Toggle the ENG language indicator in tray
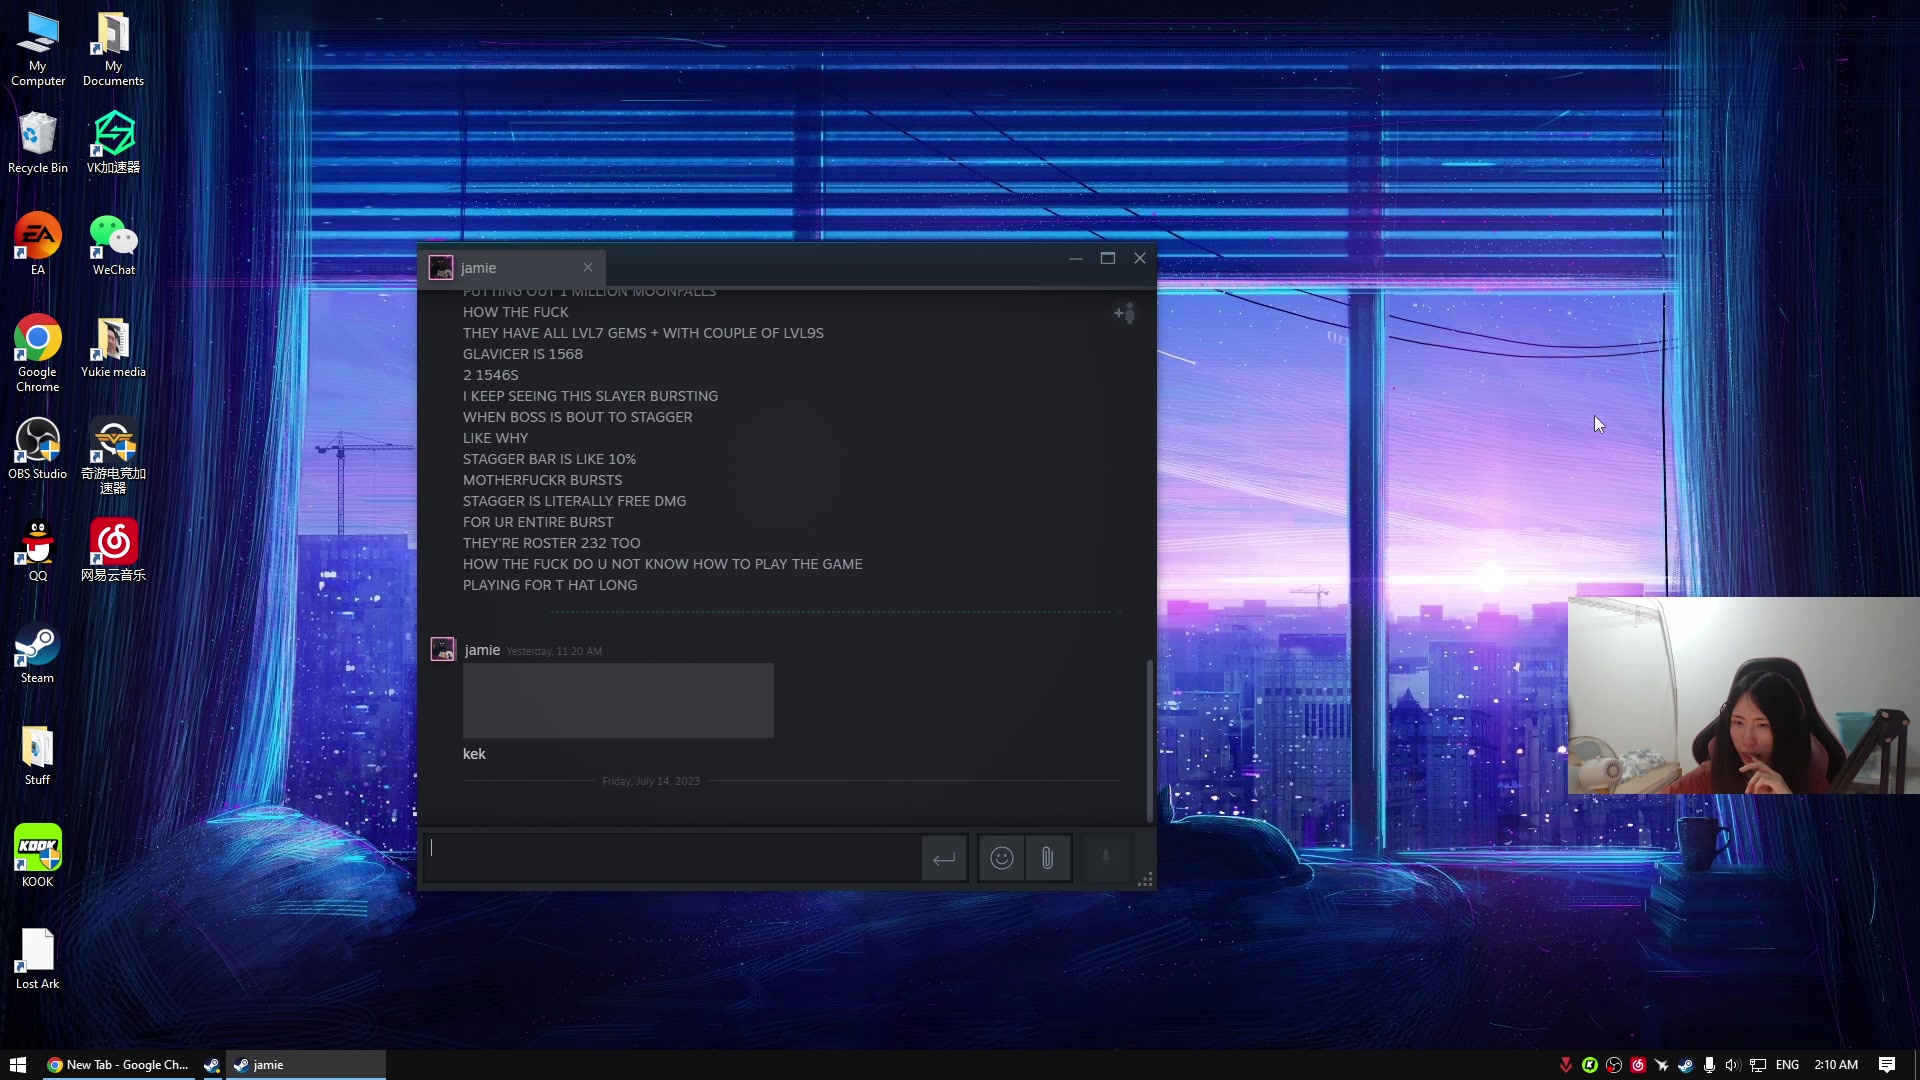The height and width of the screenshot is (1080, 1920). click(x=1787, y=1065)
